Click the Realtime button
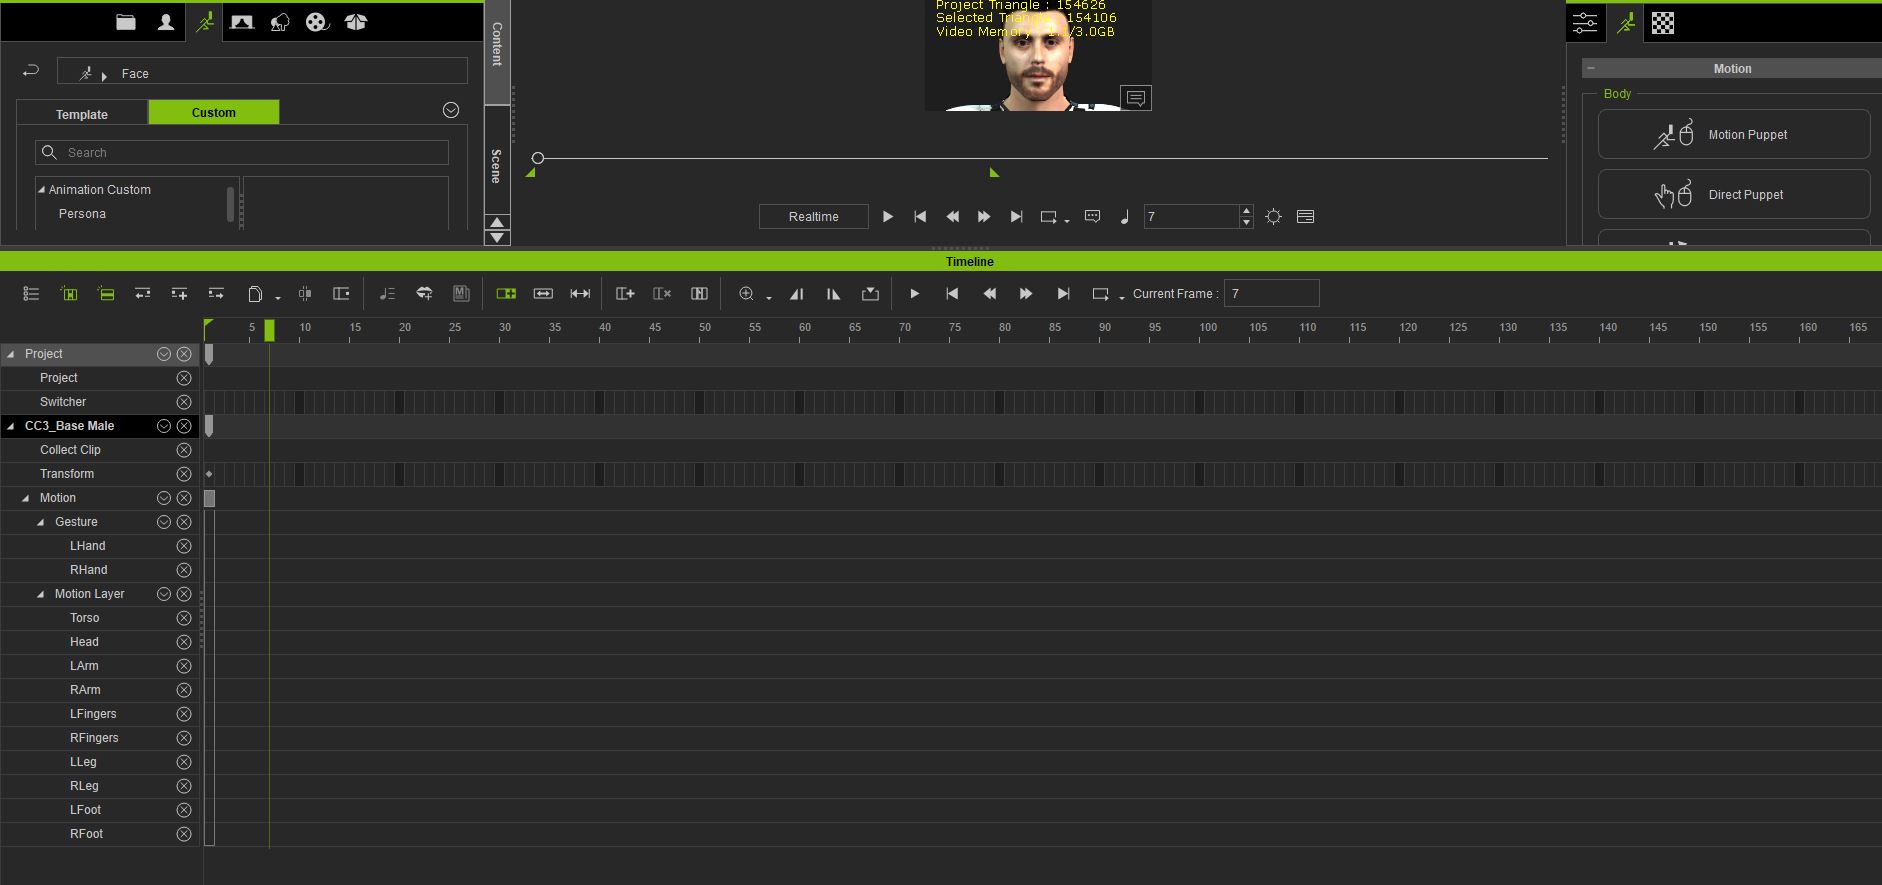Image resolution: width=1882 pixels, height=885 pixels. point(813,217)
